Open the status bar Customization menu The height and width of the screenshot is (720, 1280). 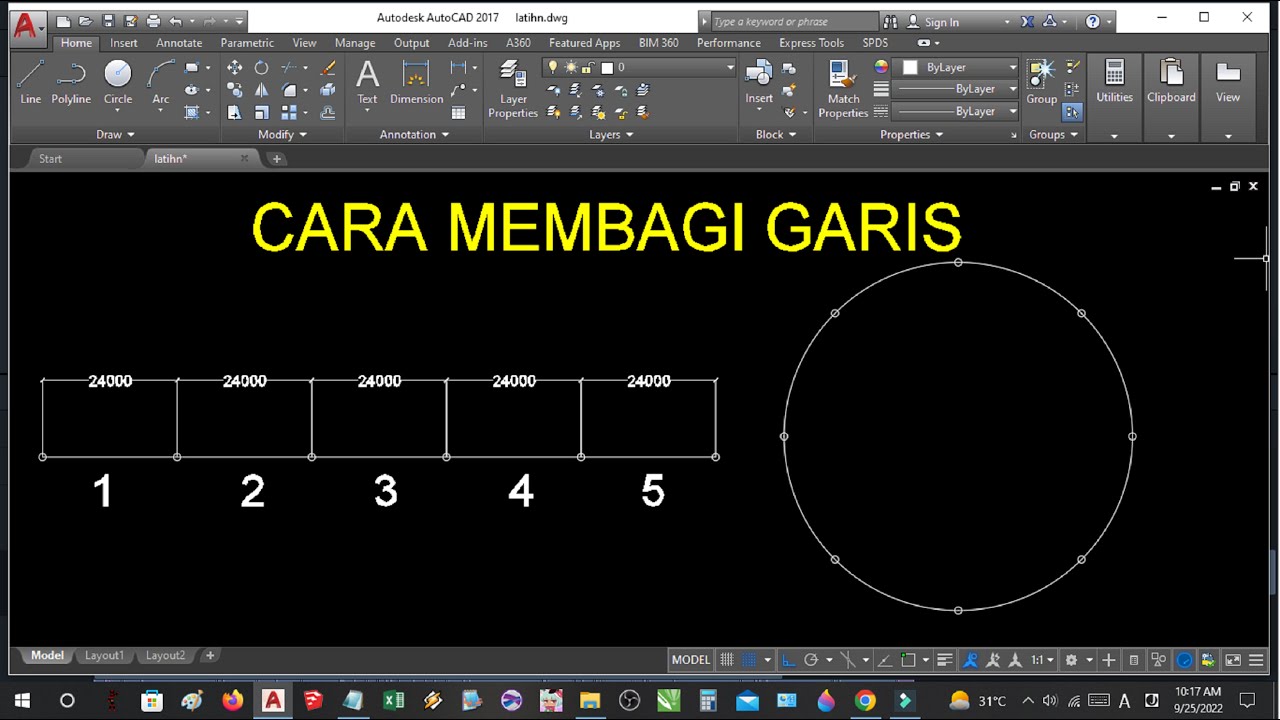1256,660
